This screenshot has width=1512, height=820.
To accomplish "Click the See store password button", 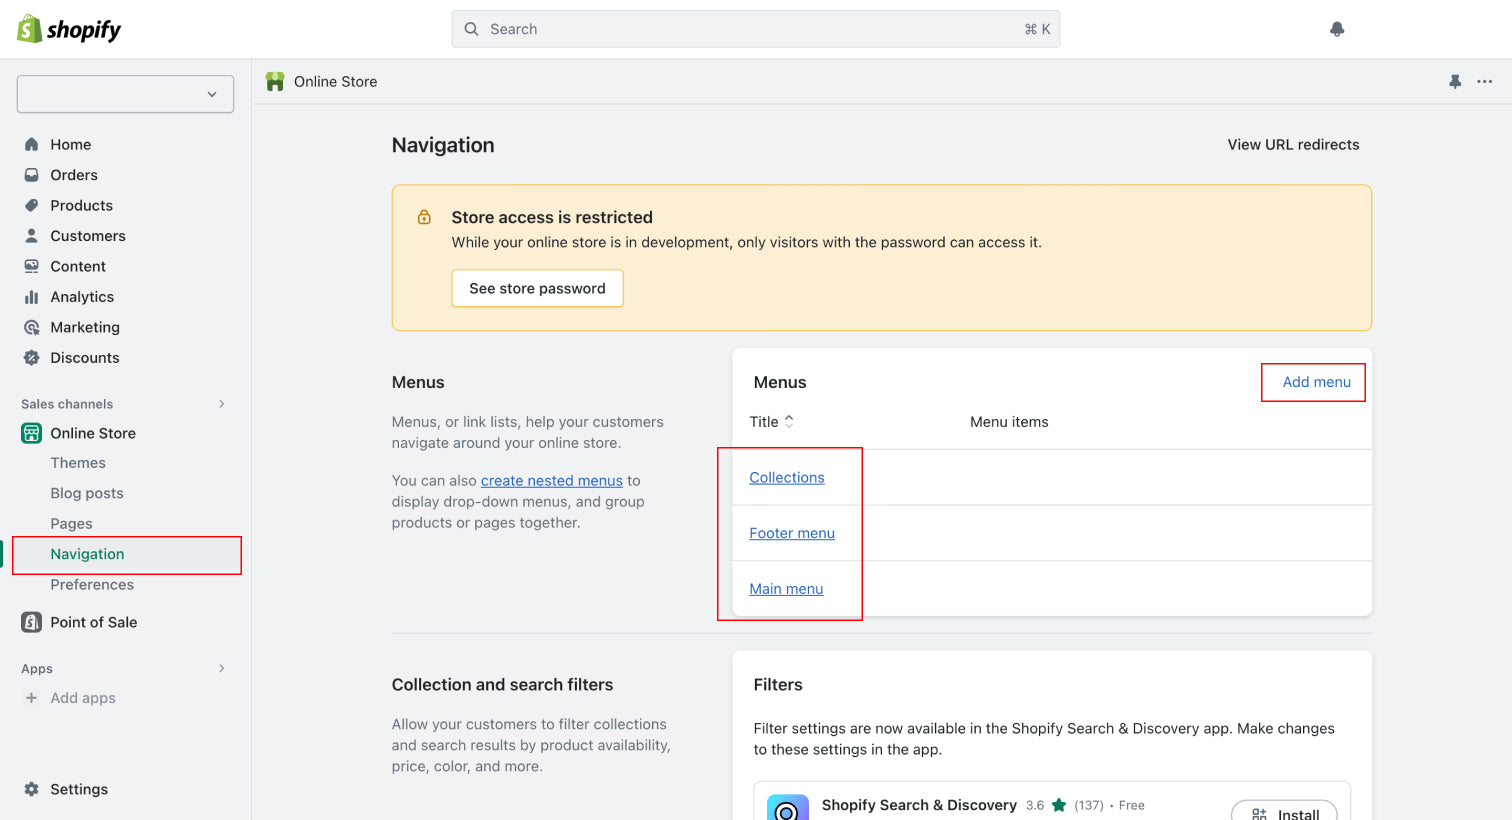I will click(x=537, y=288).
